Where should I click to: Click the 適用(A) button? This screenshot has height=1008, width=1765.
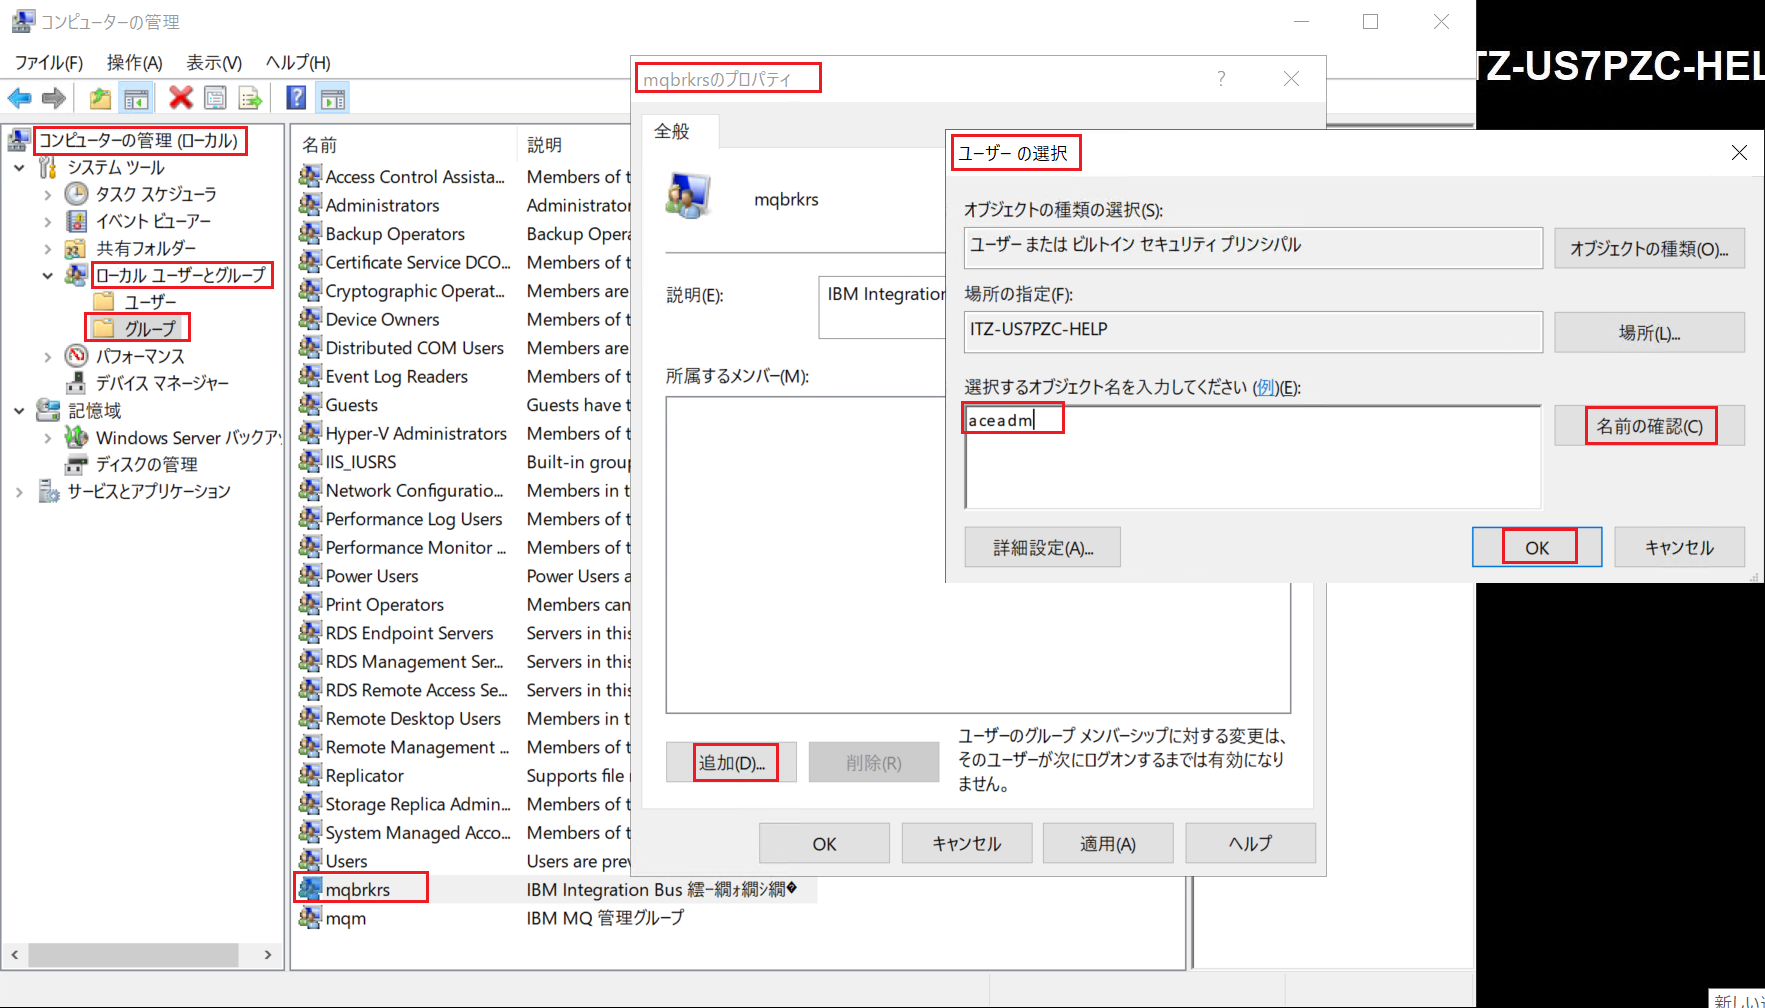[1108, 843]
